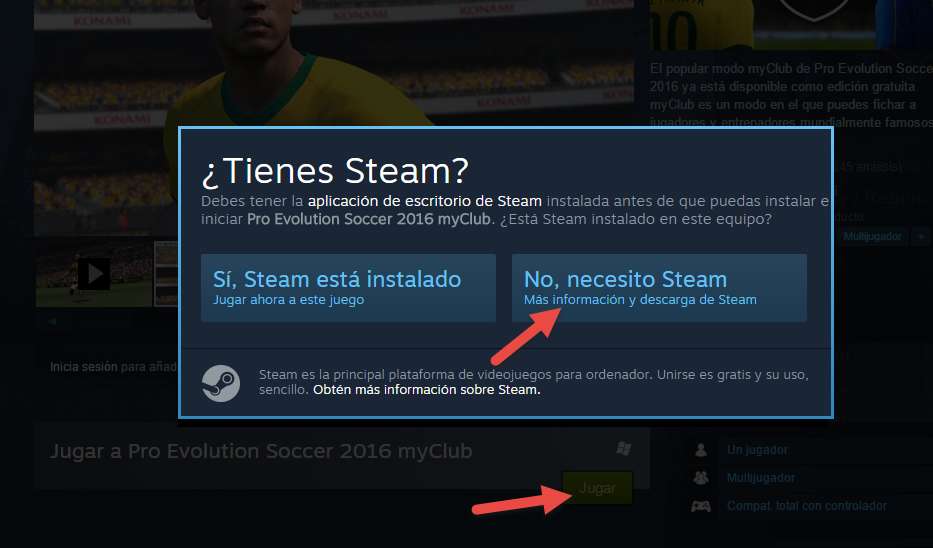The width and height of the screenshot is (933, 548).
Task: Click the Multijugador tag above the dialog edge
Action: click(872, 236)
